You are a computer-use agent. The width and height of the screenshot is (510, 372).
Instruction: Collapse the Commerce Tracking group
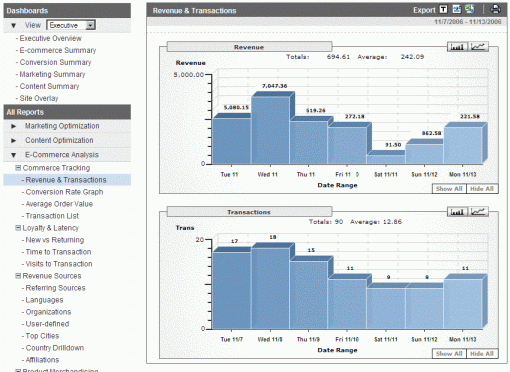click(x=18, y=168)
